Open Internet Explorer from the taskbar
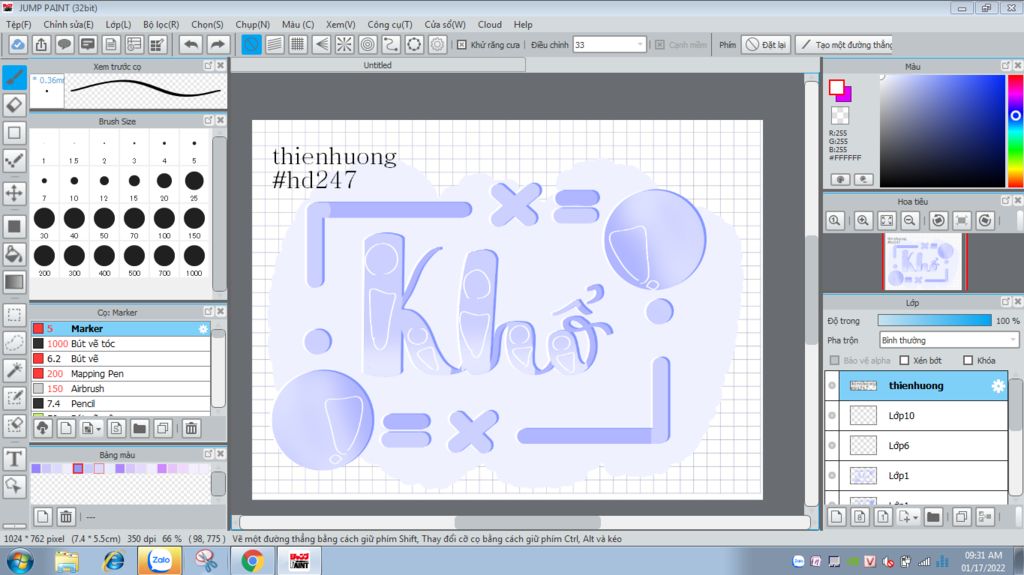This screenshot has width=1024, height=575. 114,561
